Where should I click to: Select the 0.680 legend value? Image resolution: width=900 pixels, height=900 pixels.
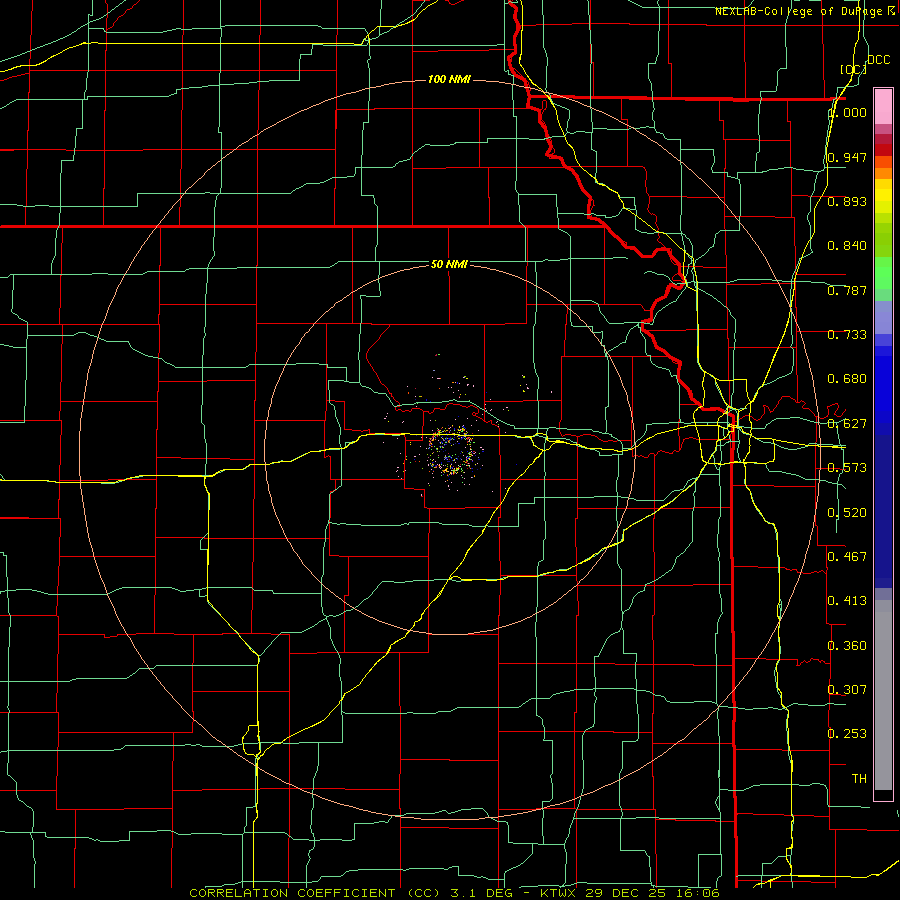pos(847,379)
